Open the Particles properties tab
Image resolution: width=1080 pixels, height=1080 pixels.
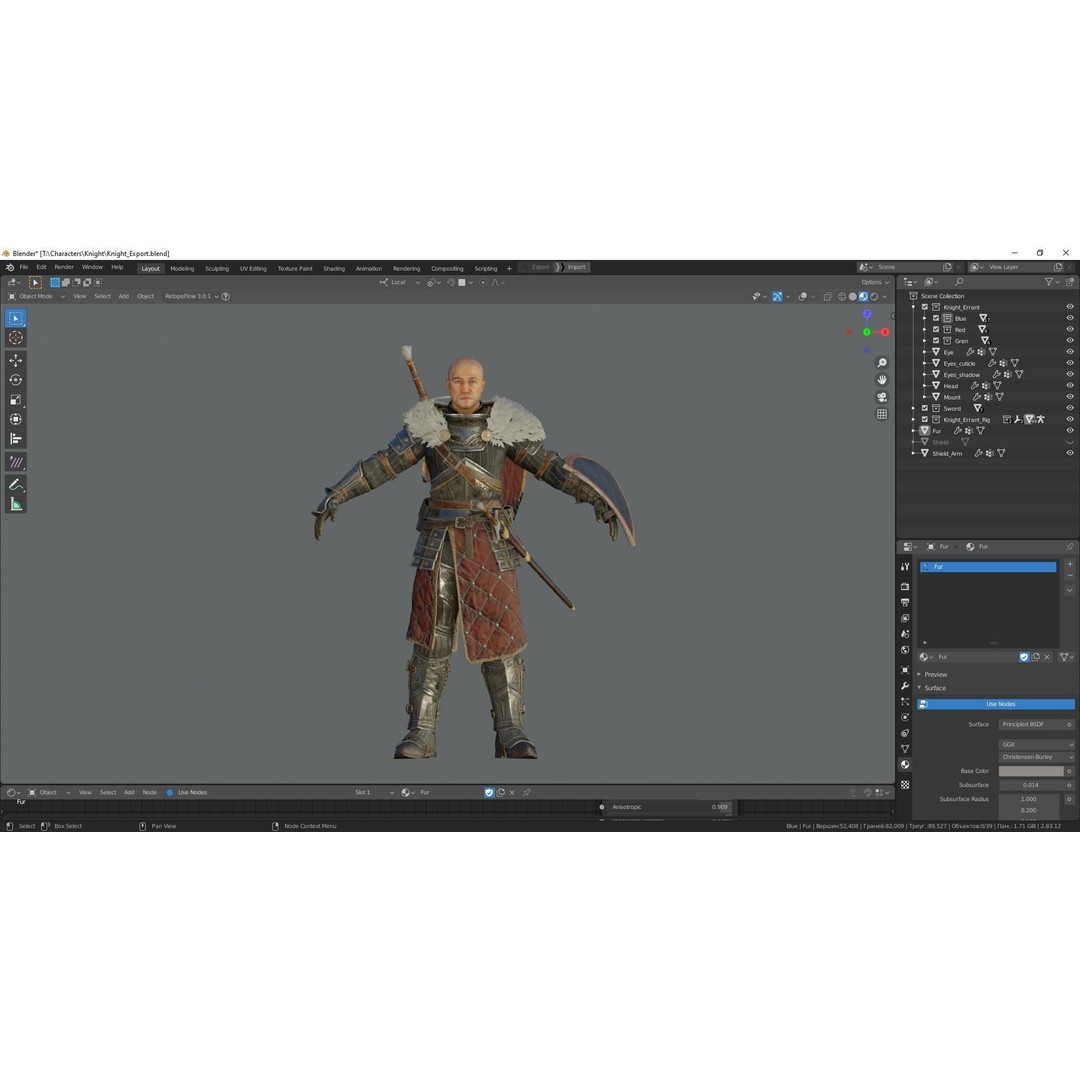905,702
